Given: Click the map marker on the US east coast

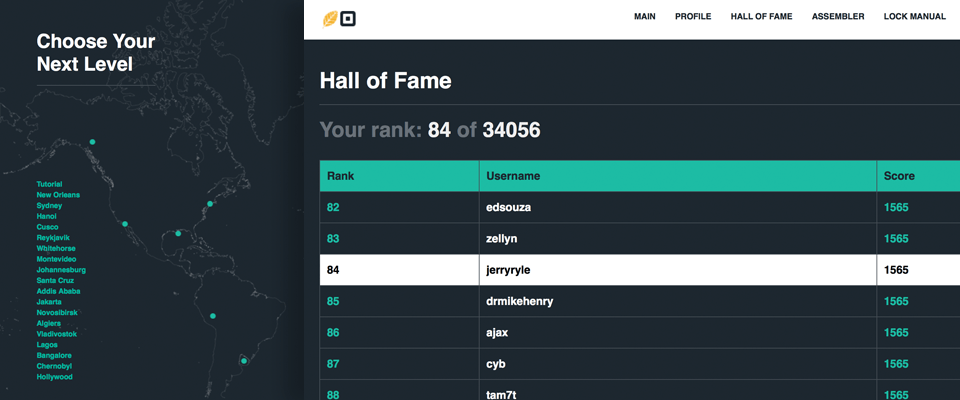Looking at the screenshot, I should (210, 204).
